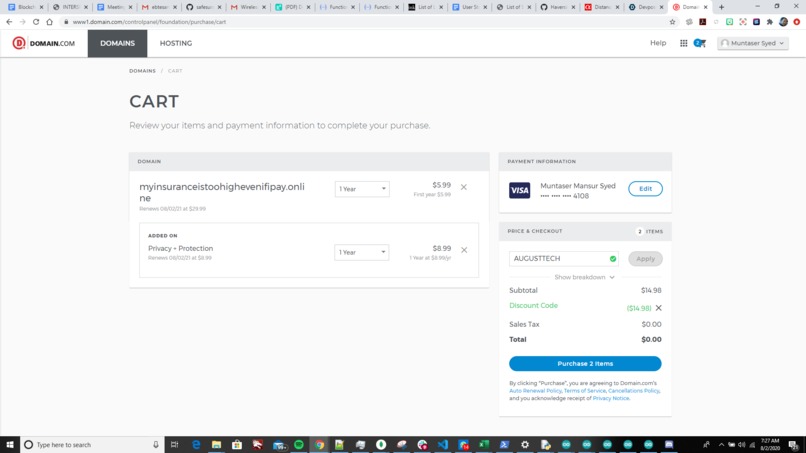Viewport: 806px width, 453px height.
Task: Switch to Chrome in the taskbar
Action: 319,444
